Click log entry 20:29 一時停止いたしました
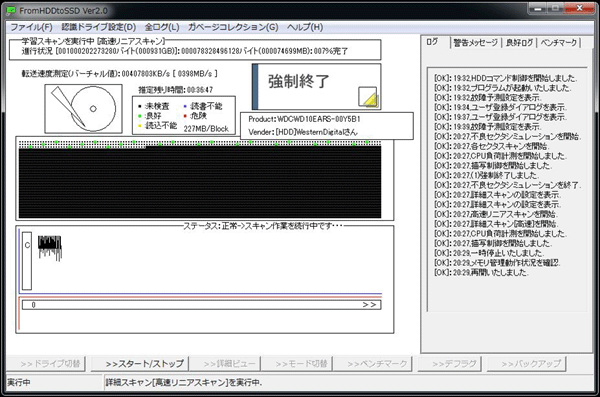This screenshot has width=600, height=397. pos(489,253)
